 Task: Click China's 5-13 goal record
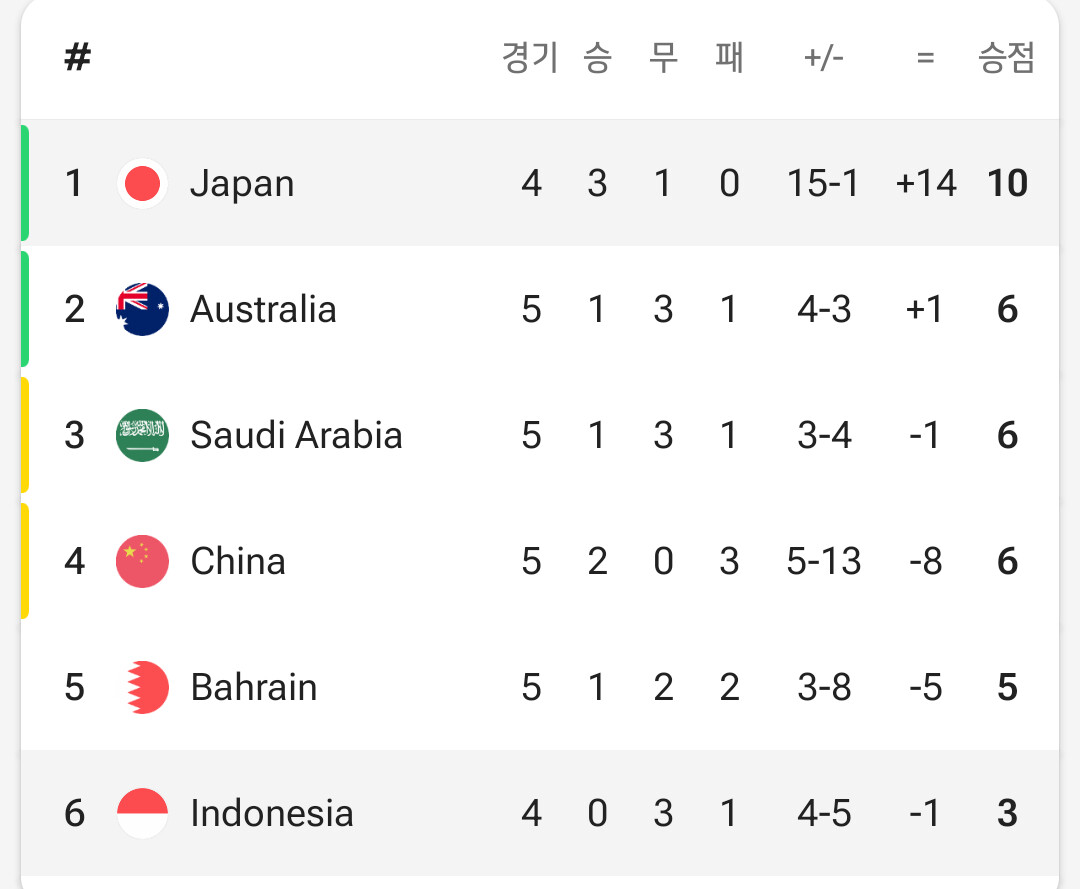(x=824, y=561)
